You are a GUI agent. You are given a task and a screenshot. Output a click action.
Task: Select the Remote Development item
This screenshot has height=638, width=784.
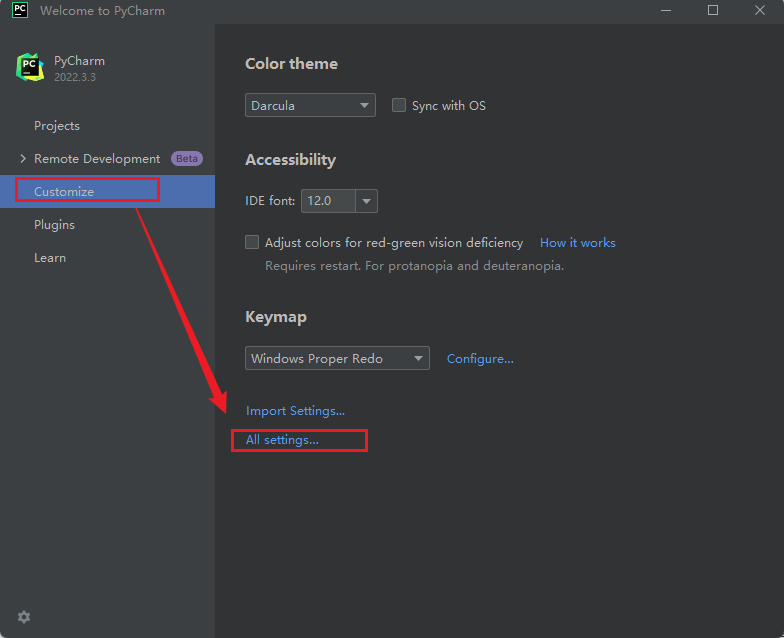tap(97, 158)
